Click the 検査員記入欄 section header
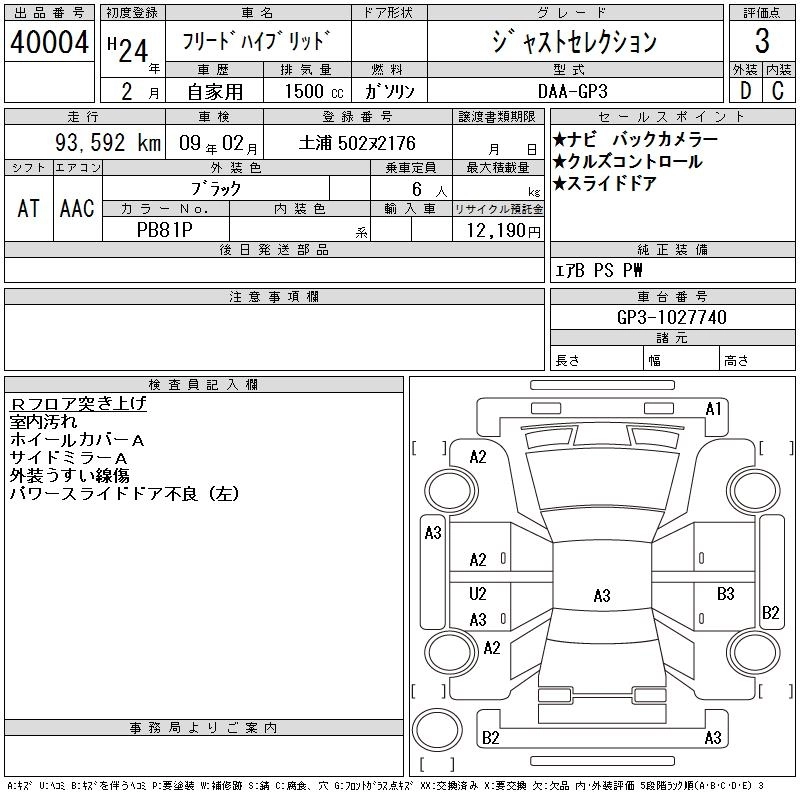 point(204,385)
